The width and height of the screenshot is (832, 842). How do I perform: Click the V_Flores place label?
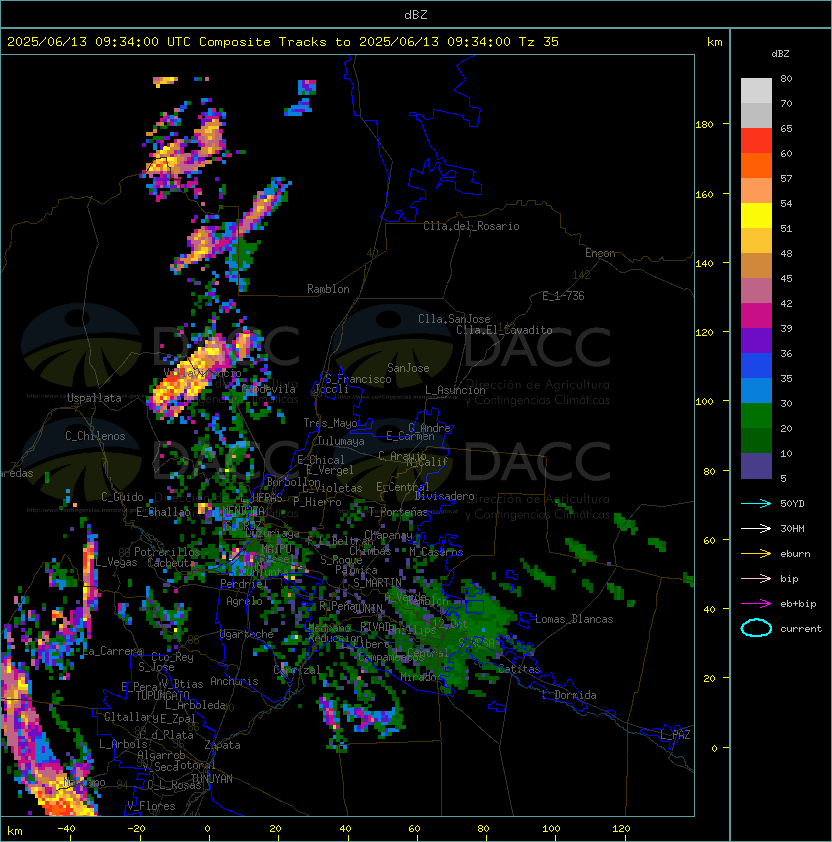tap(151, 806)
